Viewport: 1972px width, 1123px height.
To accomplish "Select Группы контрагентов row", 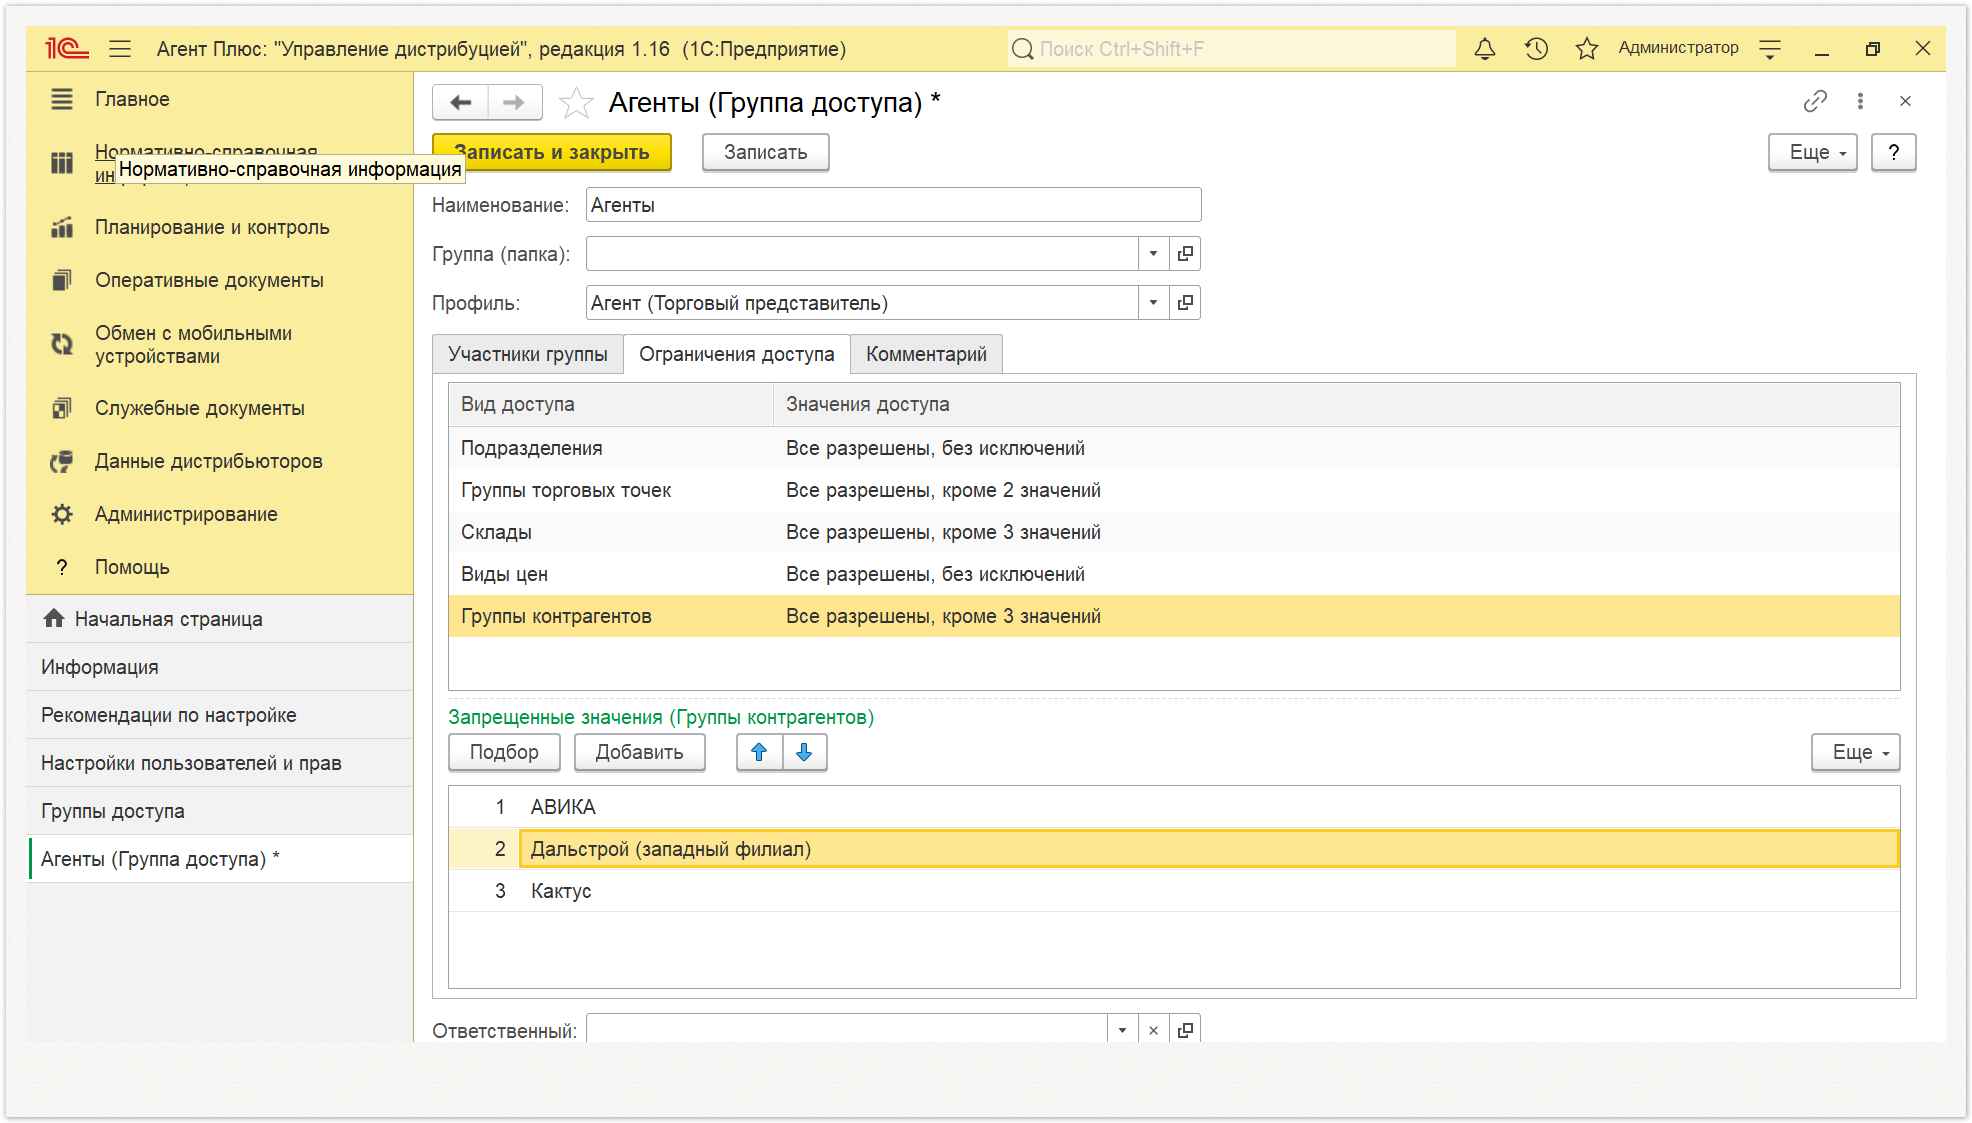I will tap(1174, 616).
